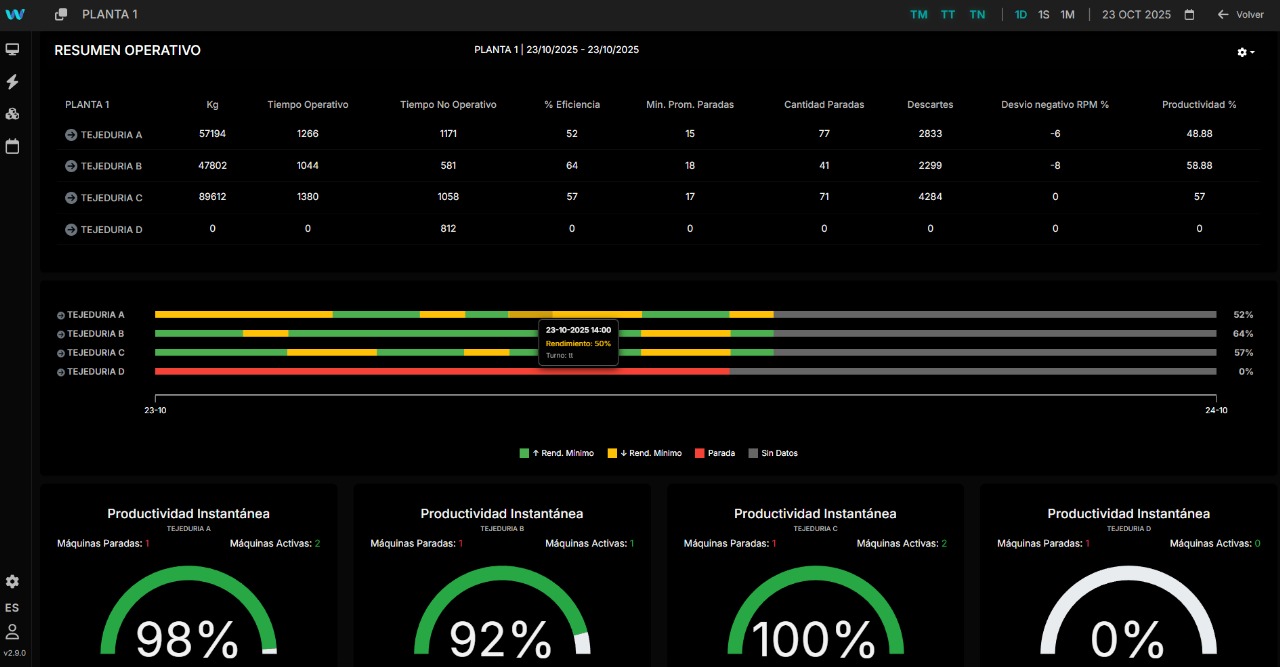Select the machines icon in the left sidebar
This screenshot has height=667, width=1280.
click(13, 113)
